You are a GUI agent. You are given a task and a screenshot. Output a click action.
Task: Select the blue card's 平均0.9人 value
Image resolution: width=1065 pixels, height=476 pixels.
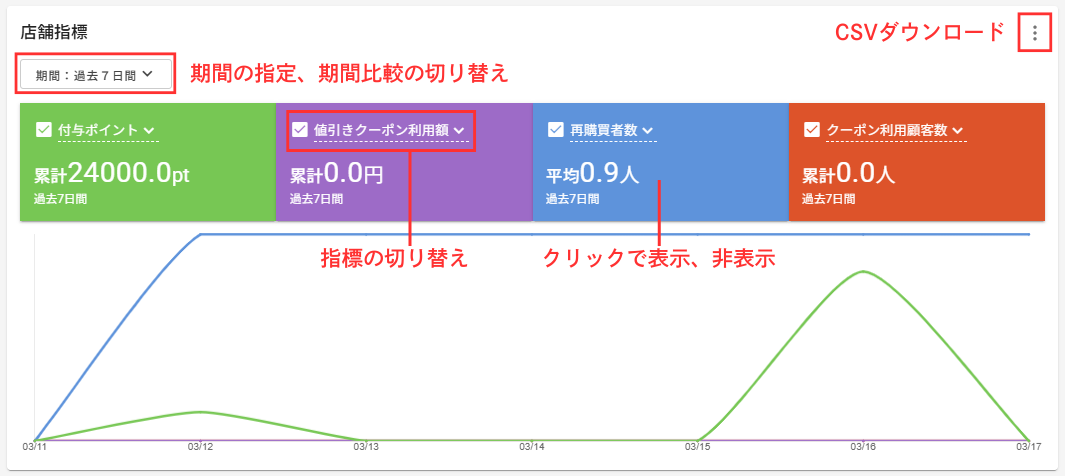[x=592, y=175]
